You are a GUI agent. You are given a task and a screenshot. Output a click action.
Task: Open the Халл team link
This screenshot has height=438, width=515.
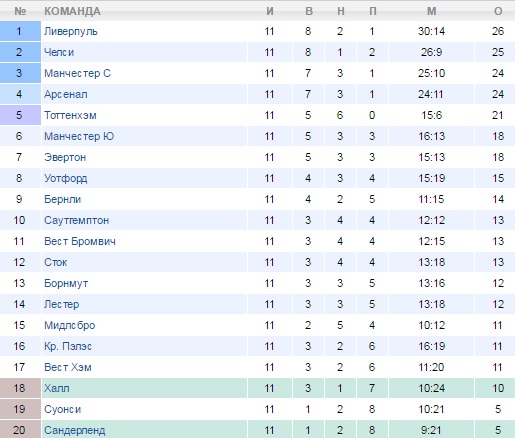pyautogui.click(x=57, y=388)
